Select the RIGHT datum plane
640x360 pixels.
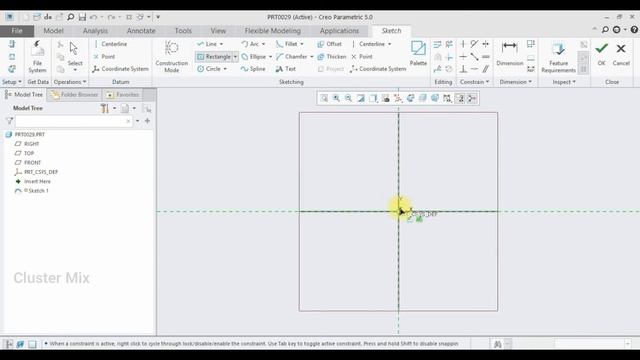click(x=27, y=144)
